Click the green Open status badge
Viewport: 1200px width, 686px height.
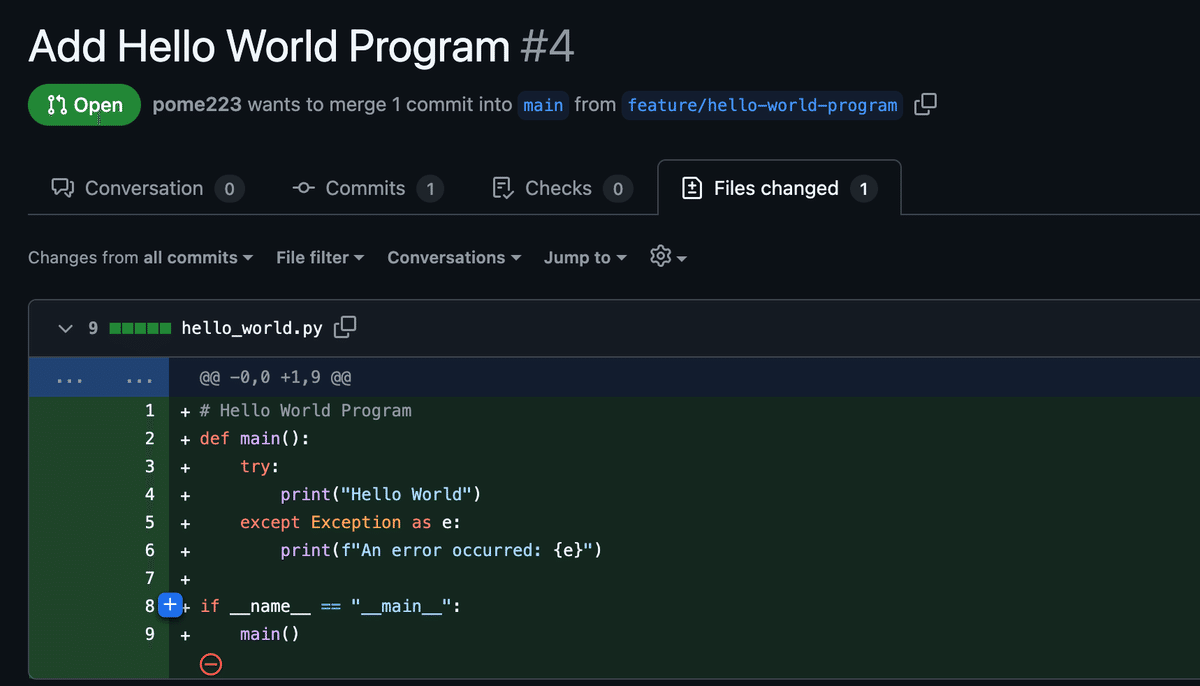point(84,104)
